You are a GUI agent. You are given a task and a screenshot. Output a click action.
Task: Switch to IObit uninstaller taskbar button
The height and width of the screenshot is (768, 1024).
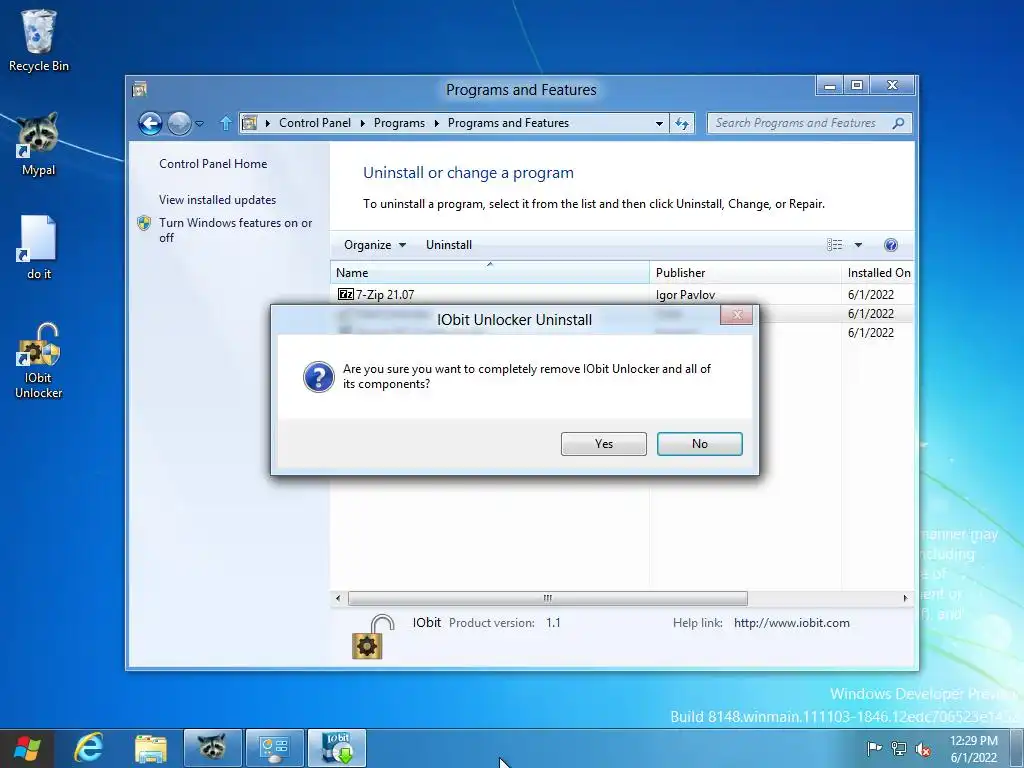pos(337,748)
